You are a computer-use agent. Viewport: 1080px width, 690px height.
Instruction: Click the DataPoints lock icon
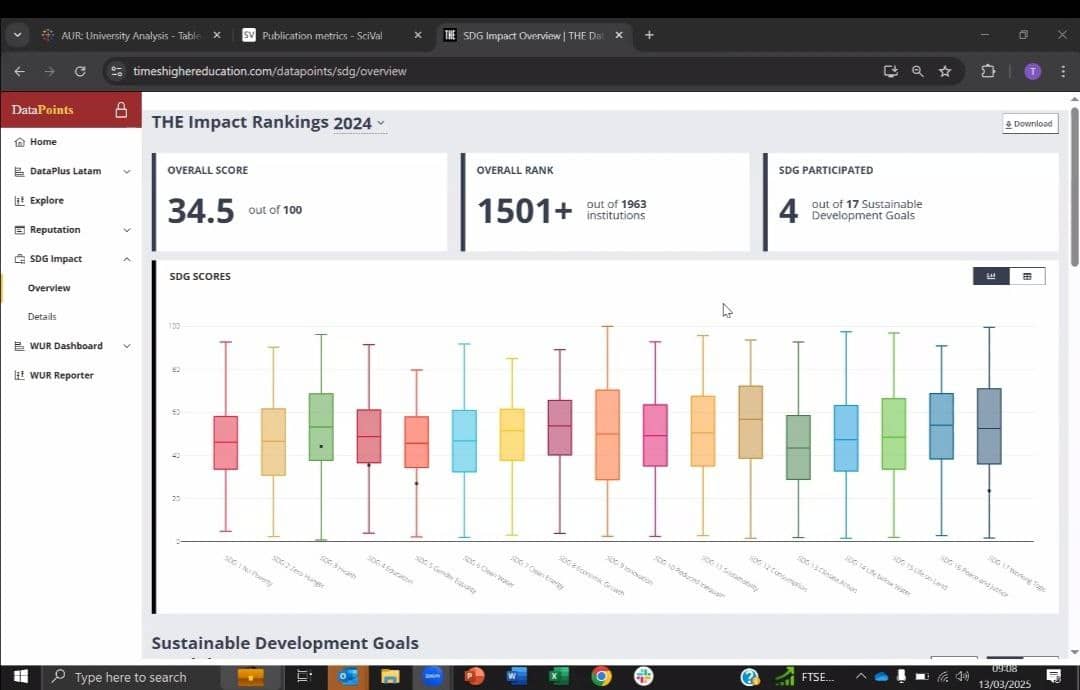[x=121, y=110]
